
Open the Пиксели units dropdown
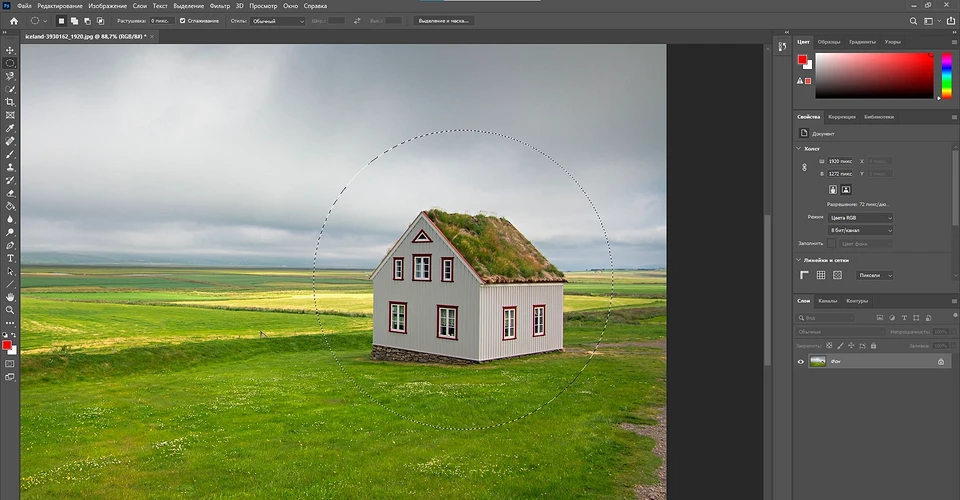(875, 275)
